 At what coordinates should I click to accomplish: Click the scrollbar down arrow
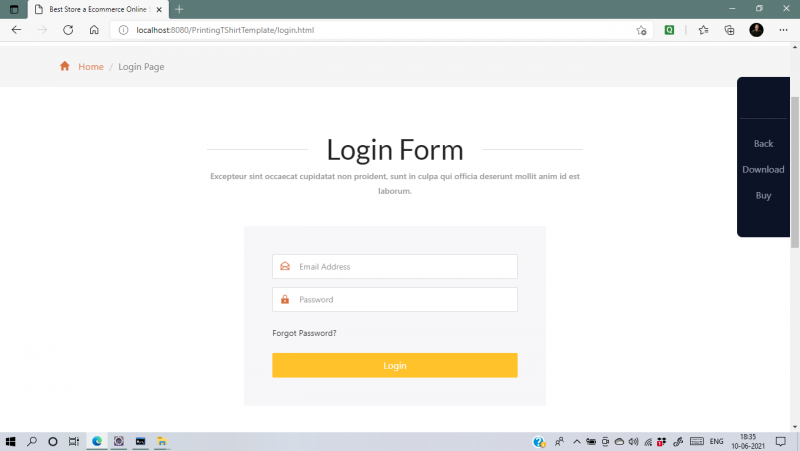[x=795, y=427]
